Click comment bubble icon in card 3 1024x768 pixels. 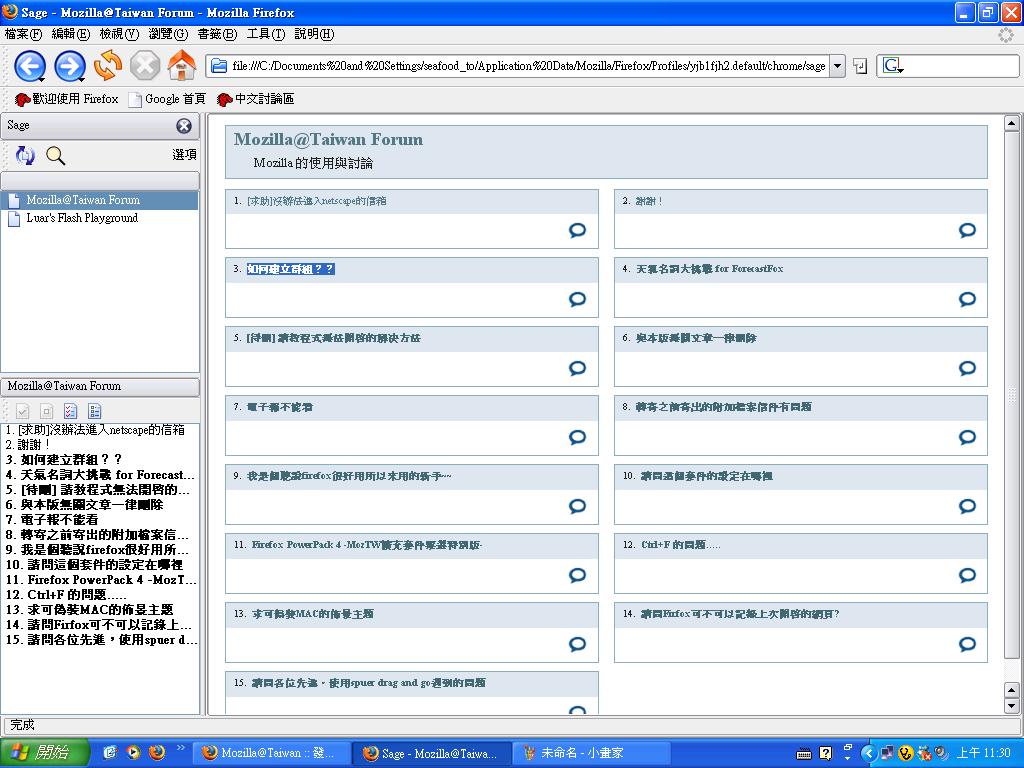577,299
